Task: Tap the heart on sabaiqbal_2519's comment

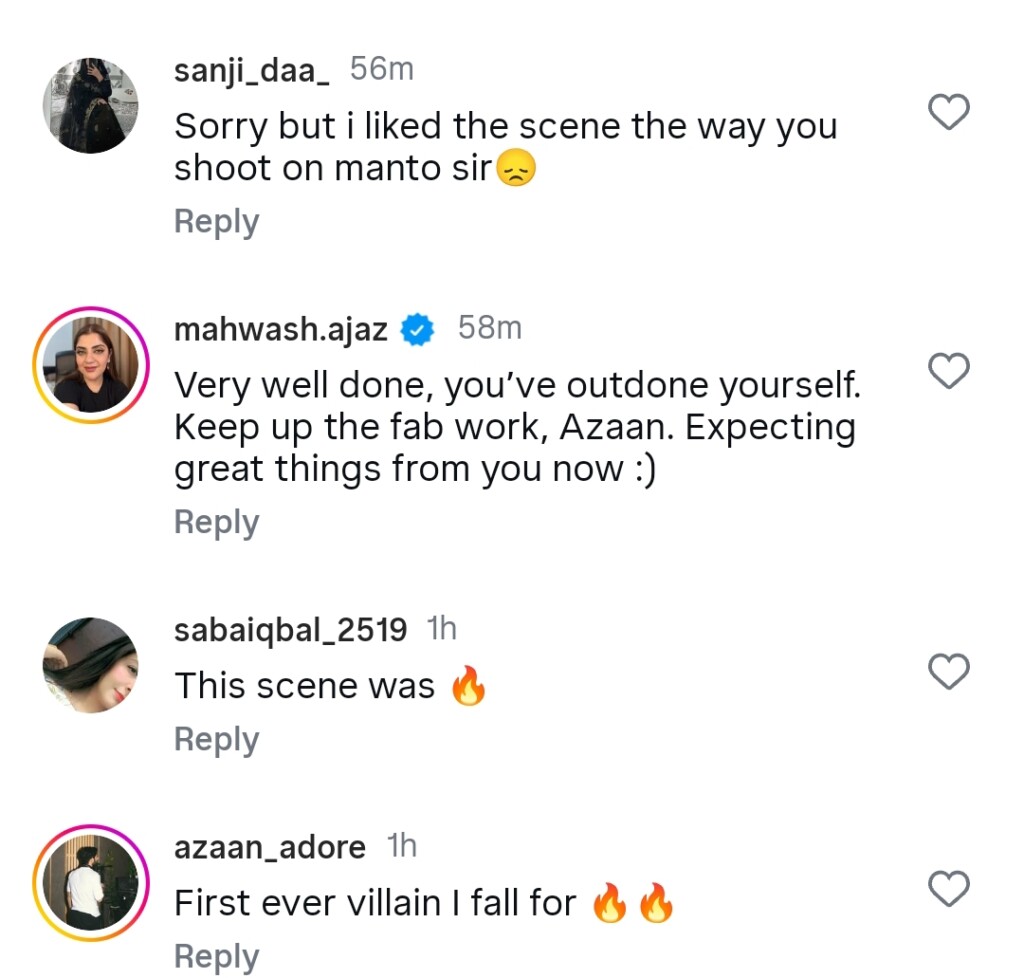Action: (949, 671)
